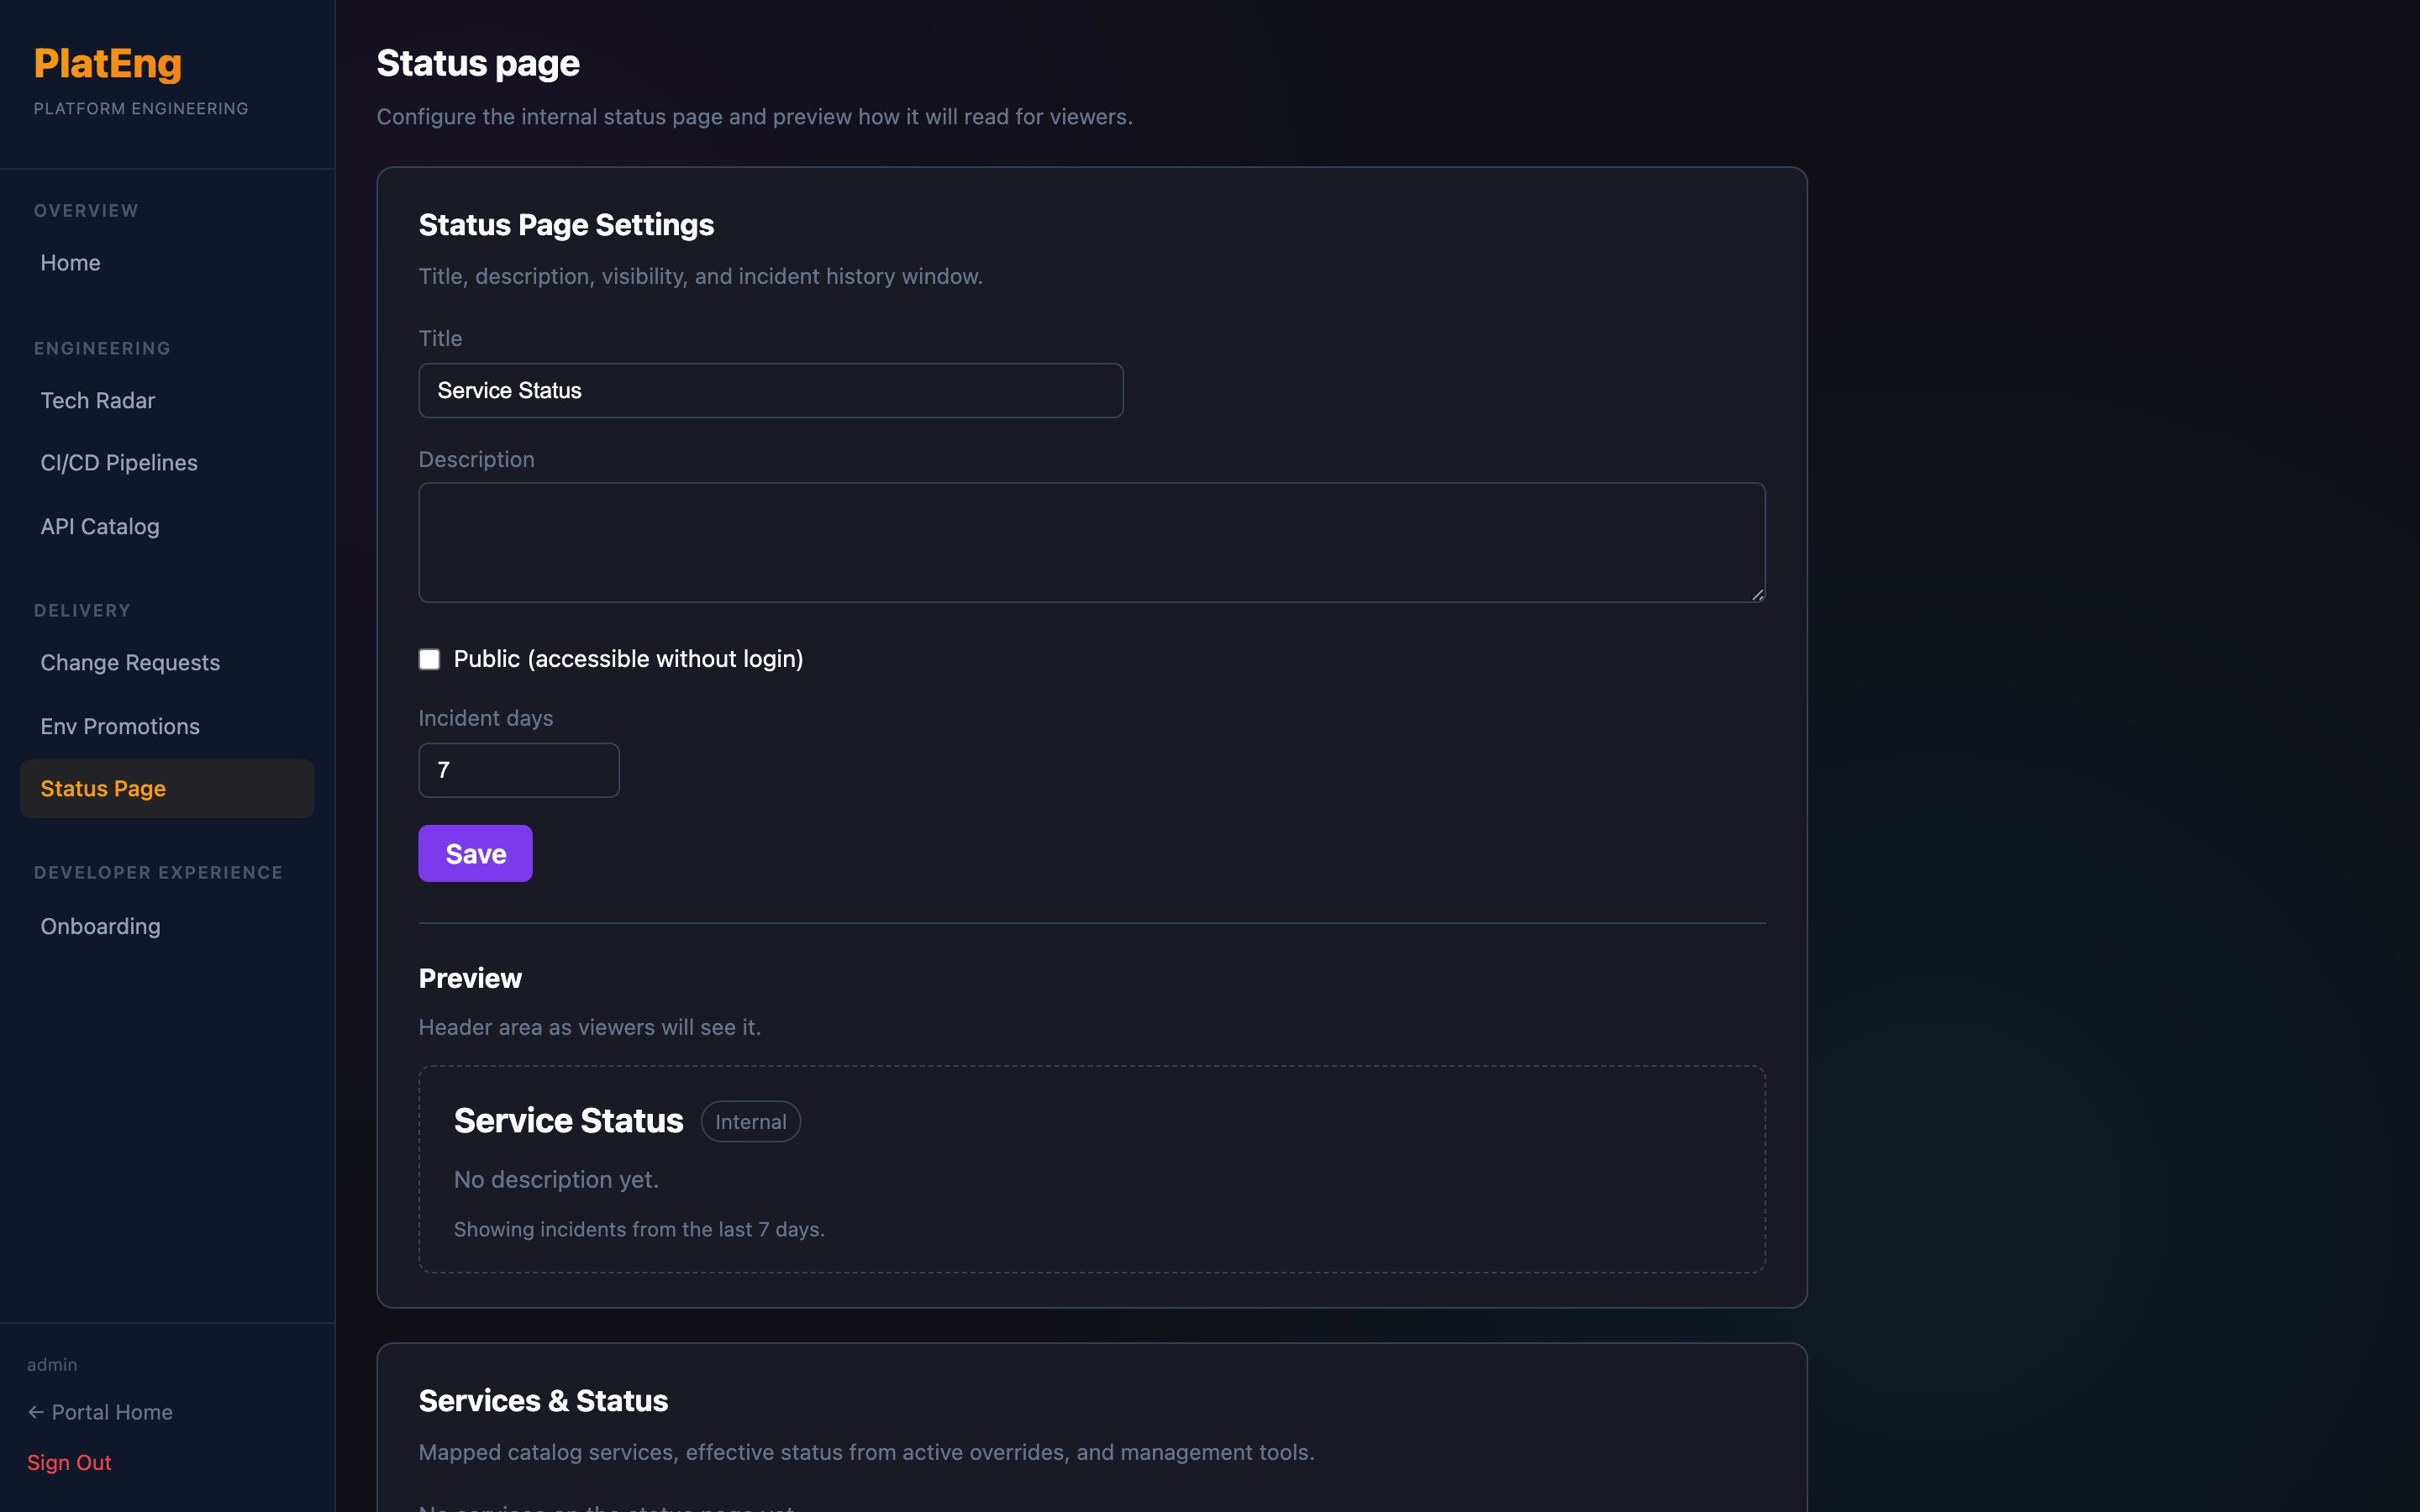2420x1512 pixels.
Task: Click the Internal badge in the preview
Action: pos(750,1121)
